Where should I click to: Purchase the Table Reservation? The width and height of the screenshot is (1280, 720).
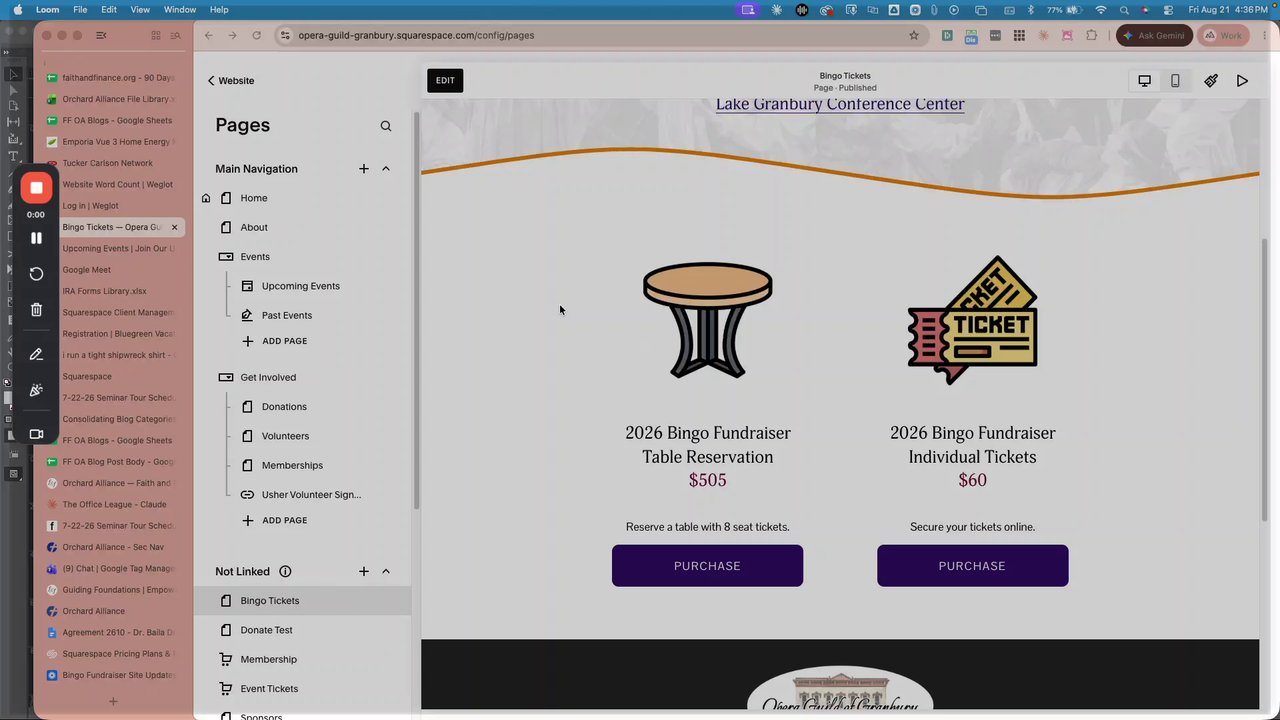(707, 566)
